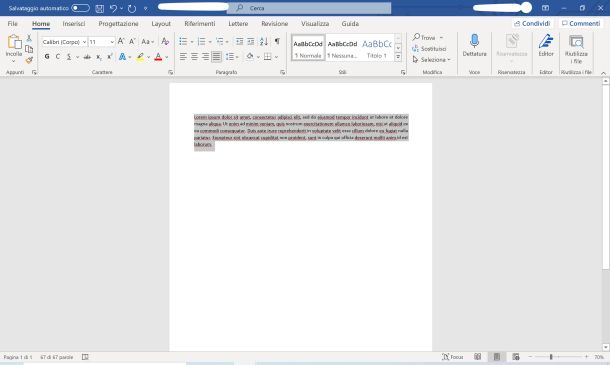Viewport: 610px width, 365px height.
Task: Click the numbered list icon
Action: 202,41
